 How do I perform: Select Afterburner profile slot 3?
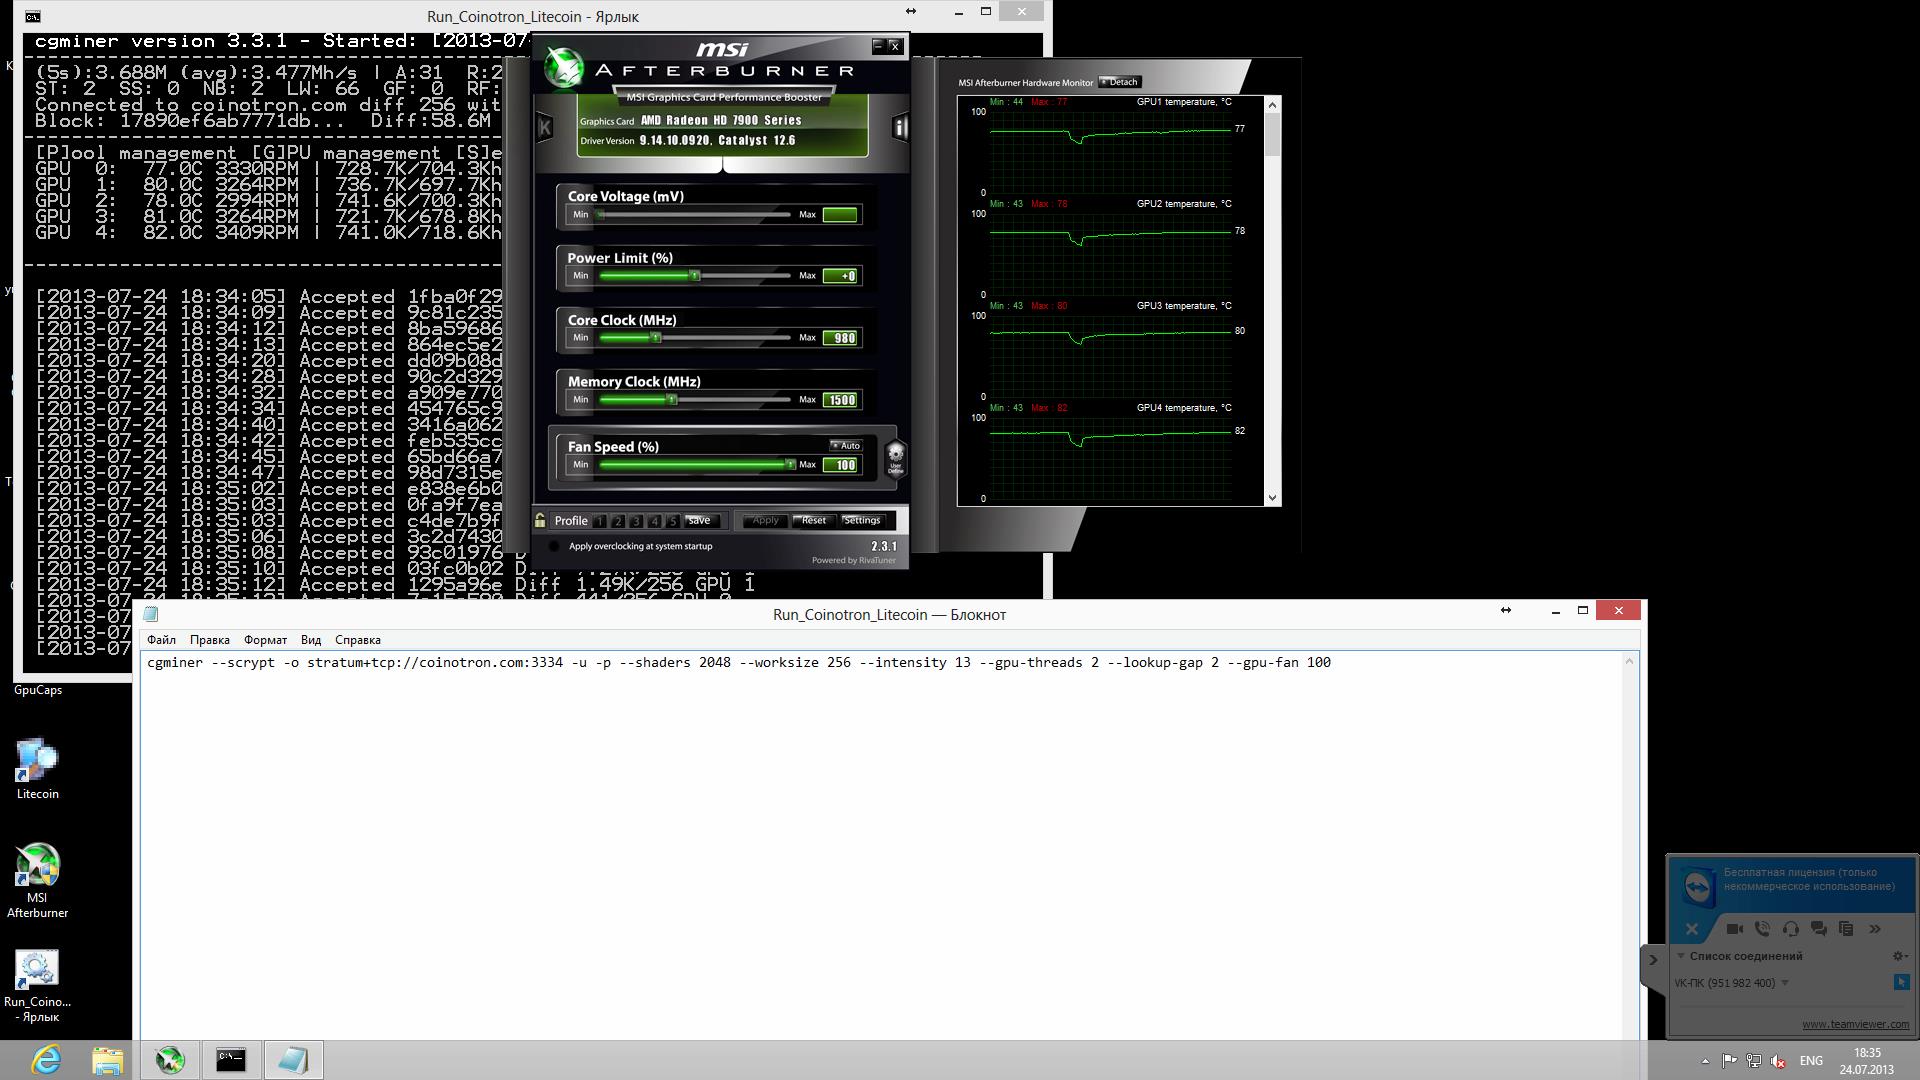tap(636, 521)
